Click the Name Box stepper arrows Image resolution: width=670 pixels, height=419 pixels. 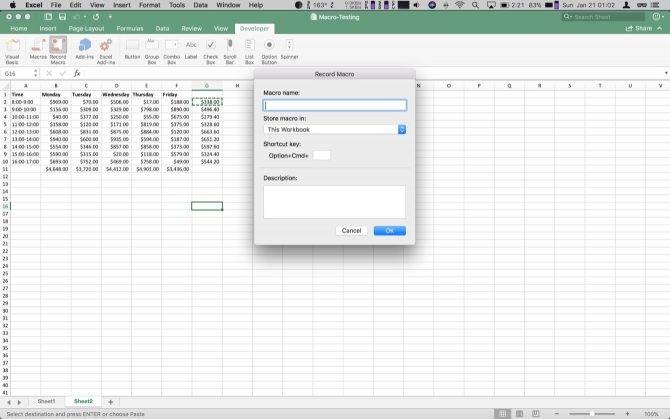tap(35, 73)
